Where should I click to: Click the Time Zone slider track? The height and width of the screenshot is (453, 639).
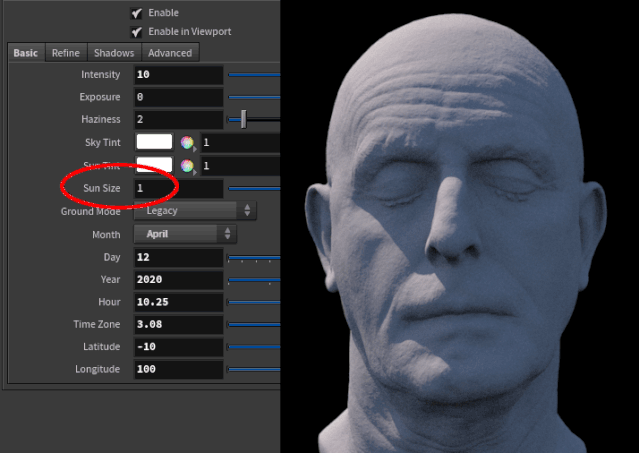tap(254, 325)
